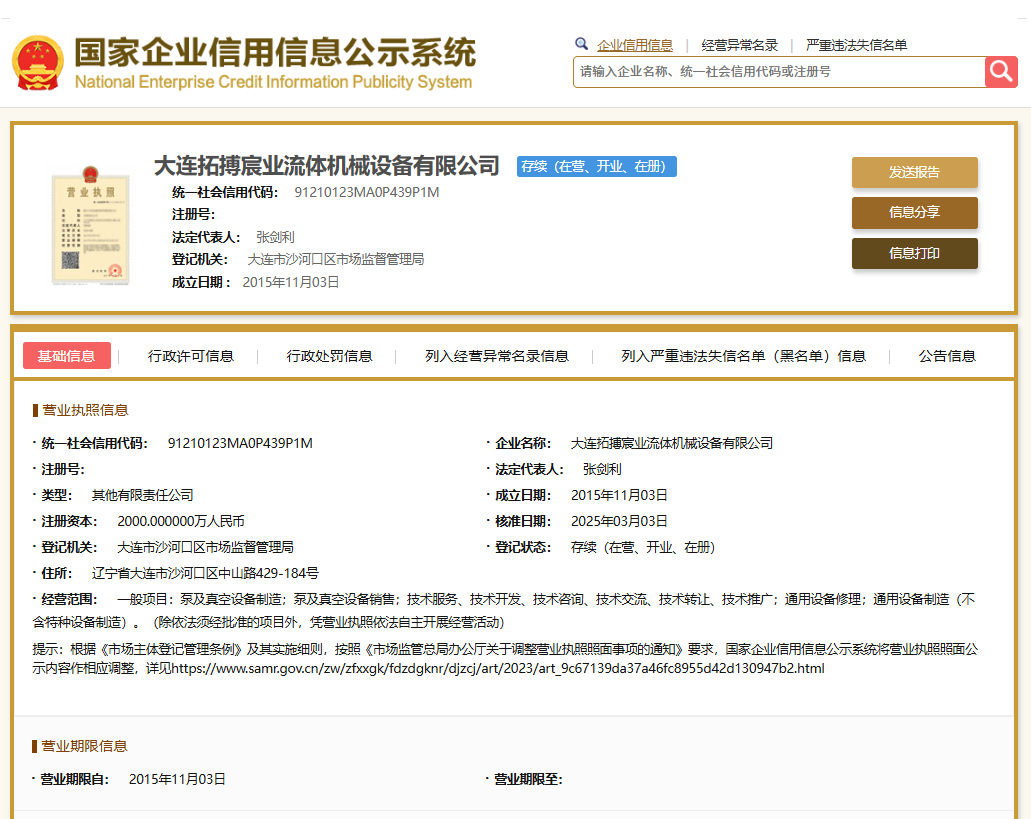Click the 企业名称 value in license info
The height and width of the screenshot is (819, 1031).
[x=672, y=444]
